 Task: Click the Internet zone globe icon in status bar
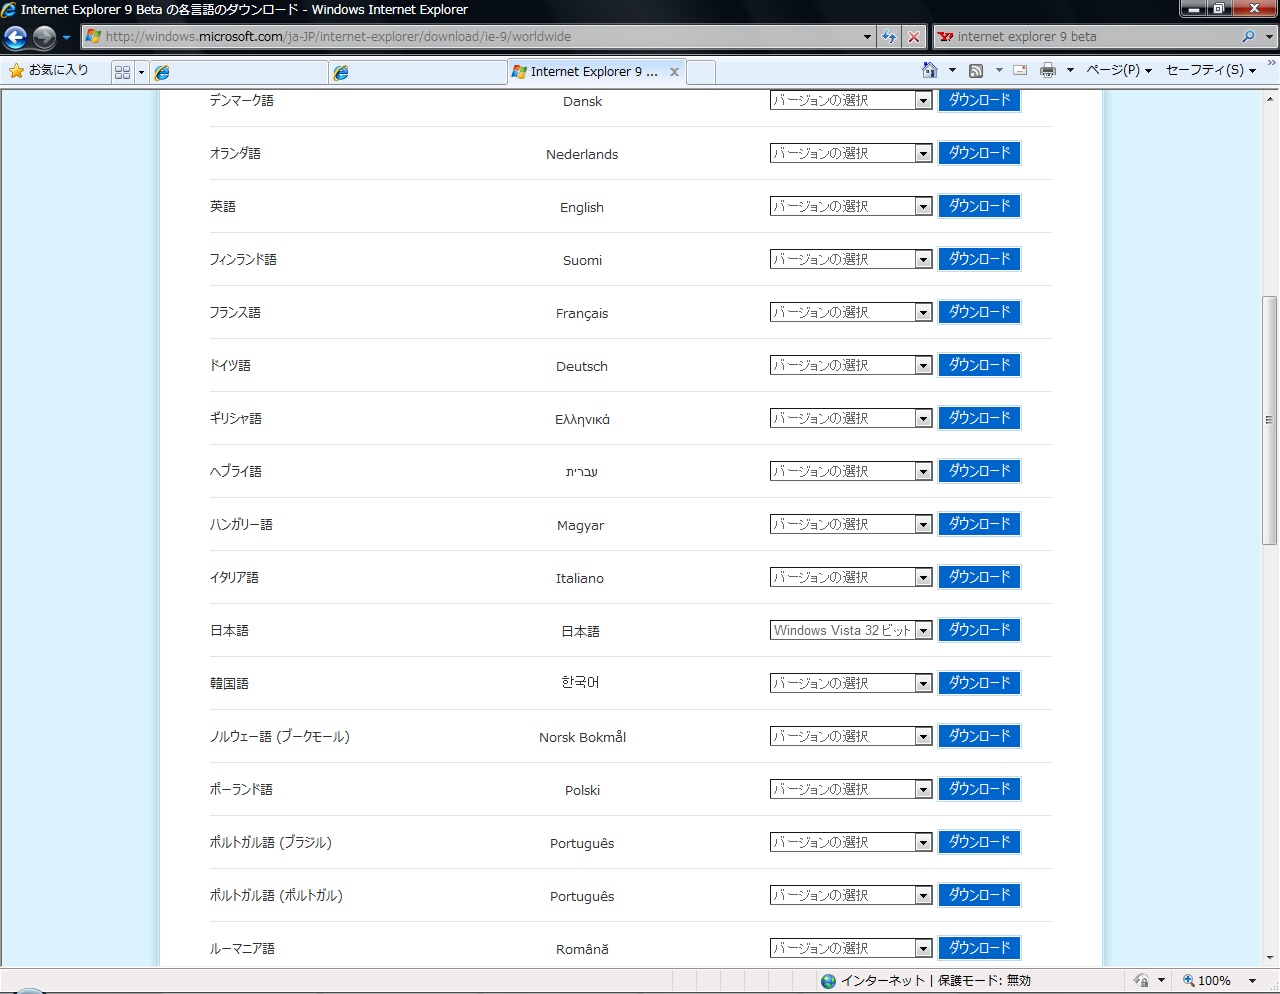point(828,981)
